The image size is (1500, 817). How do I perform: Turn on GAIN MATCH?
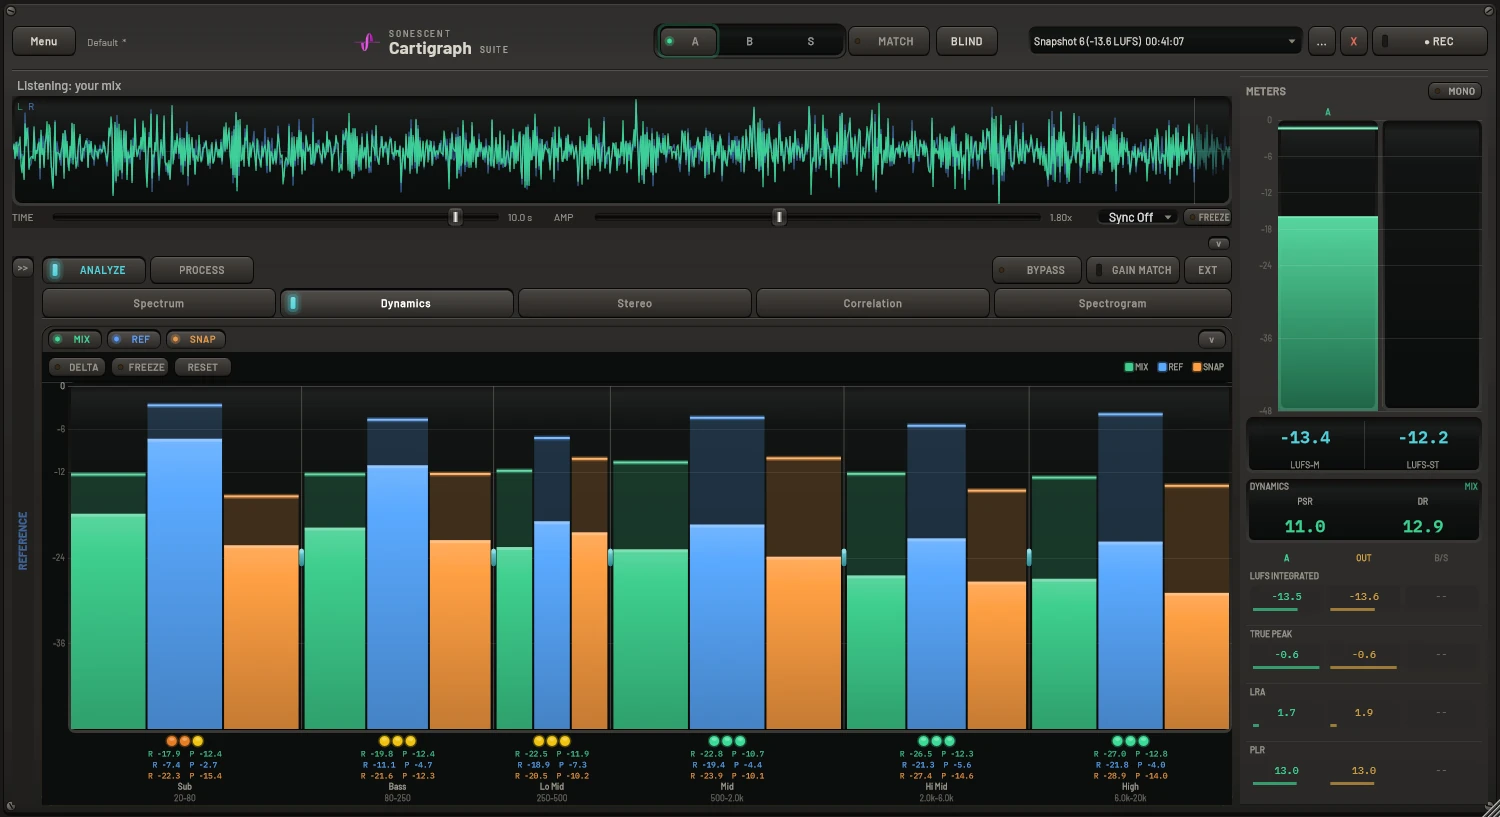1133,270
